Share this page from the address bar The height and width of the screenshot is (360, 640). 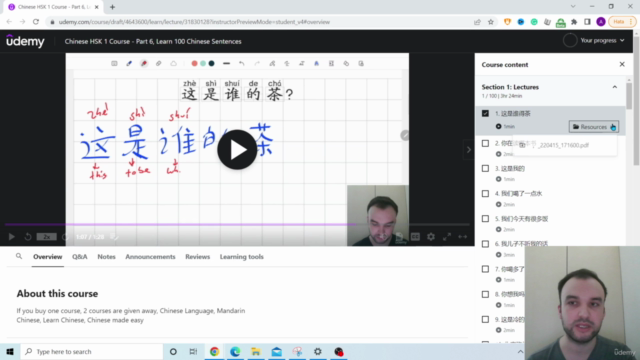tap(477, 22)
